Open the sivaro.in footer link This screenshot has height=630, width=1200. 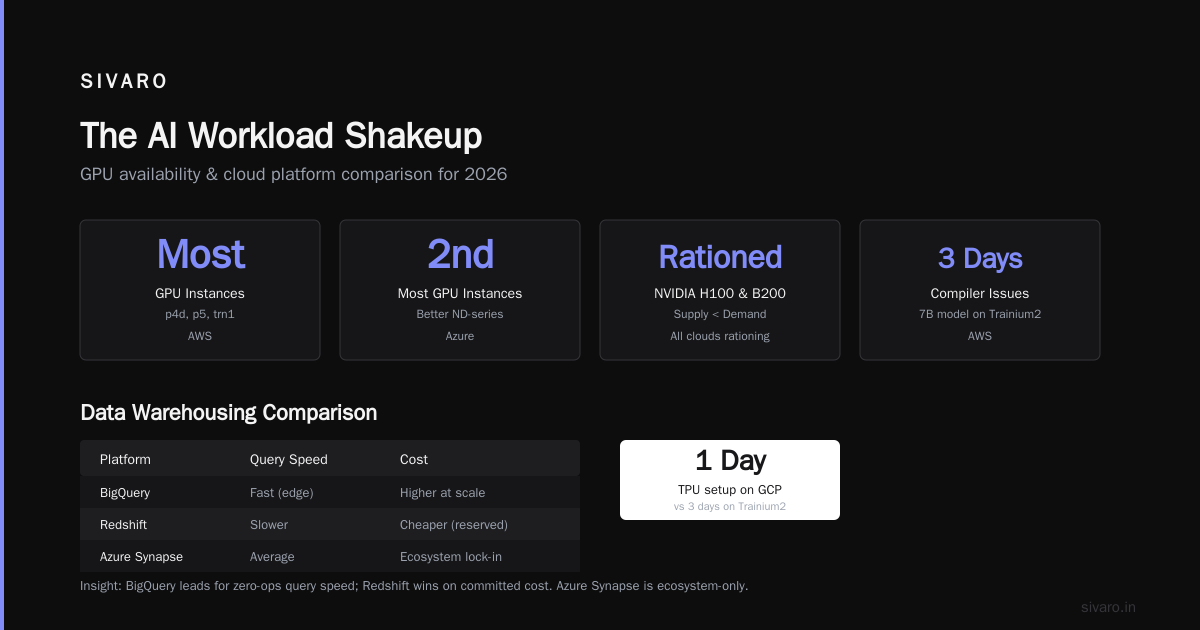point(1109,607)
